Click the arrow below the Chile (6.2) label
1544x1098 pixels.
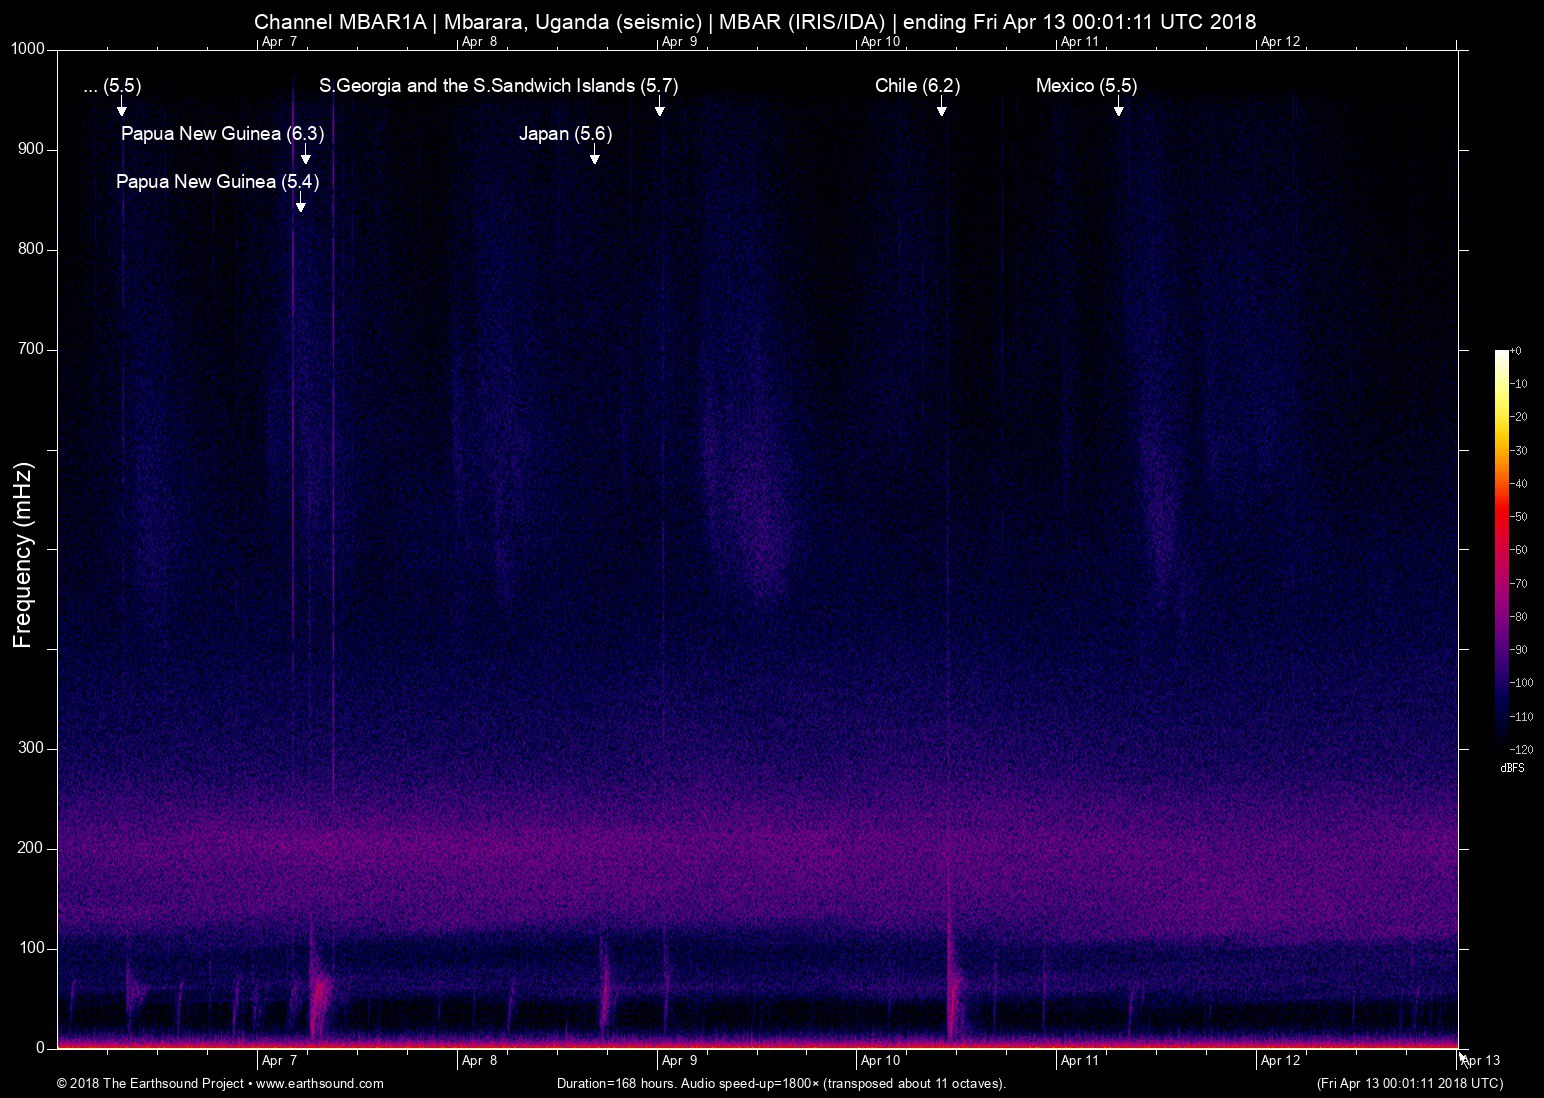click(941, 108)
